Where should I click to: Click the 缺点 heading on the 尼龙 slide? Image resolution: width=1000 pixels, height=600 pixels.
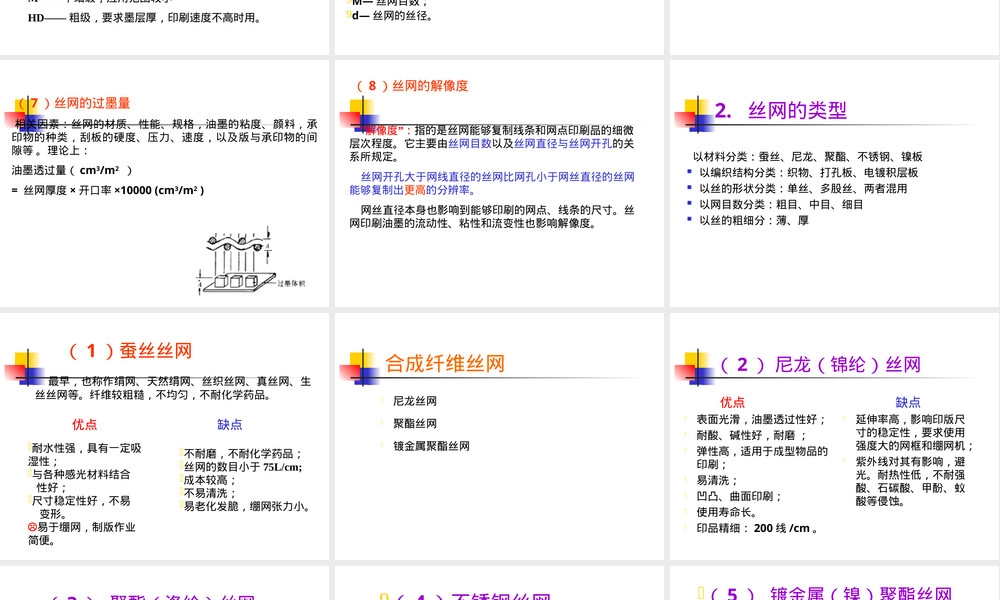point(908,402)
